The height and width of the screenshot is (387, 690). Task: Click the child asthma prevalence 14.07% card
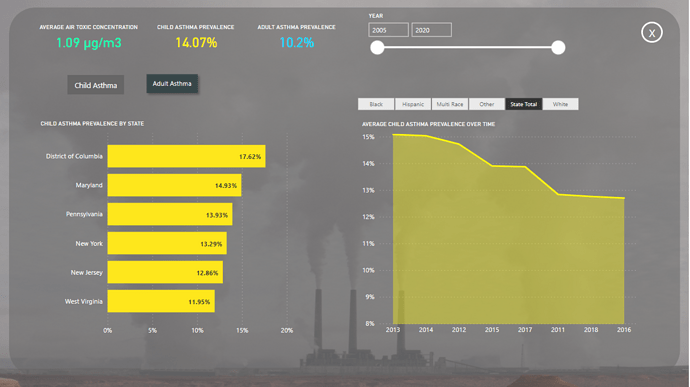click(x=196, y=37)
